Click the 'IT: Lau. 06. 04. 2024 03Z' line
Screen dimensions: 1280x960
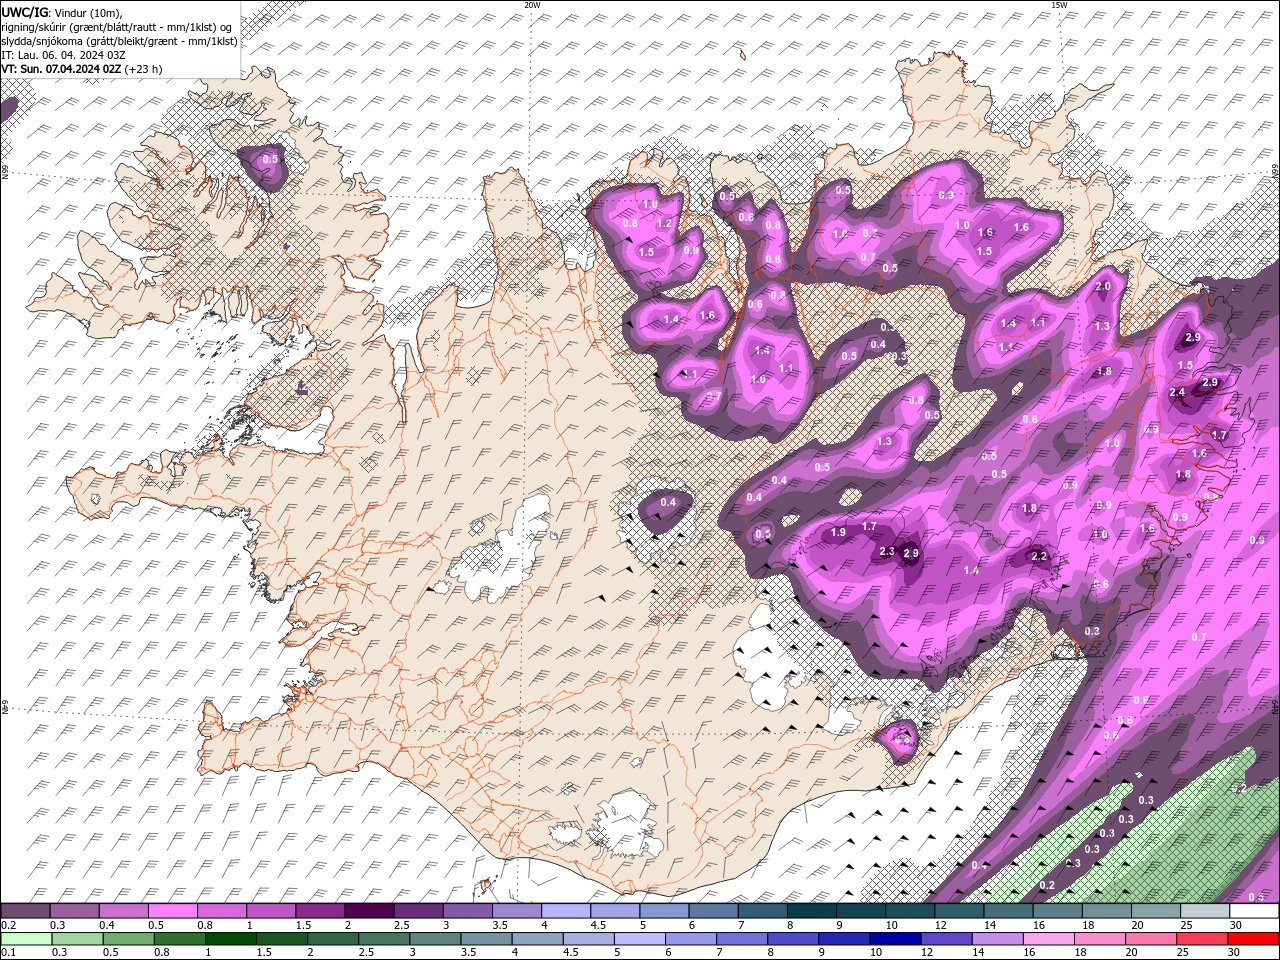point(62,55)
